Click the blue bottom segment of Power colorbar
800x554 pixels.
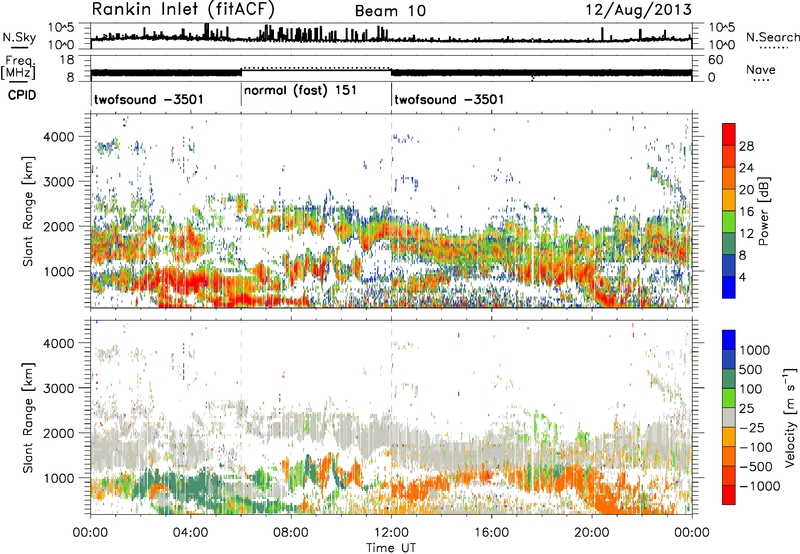(729, 287)
